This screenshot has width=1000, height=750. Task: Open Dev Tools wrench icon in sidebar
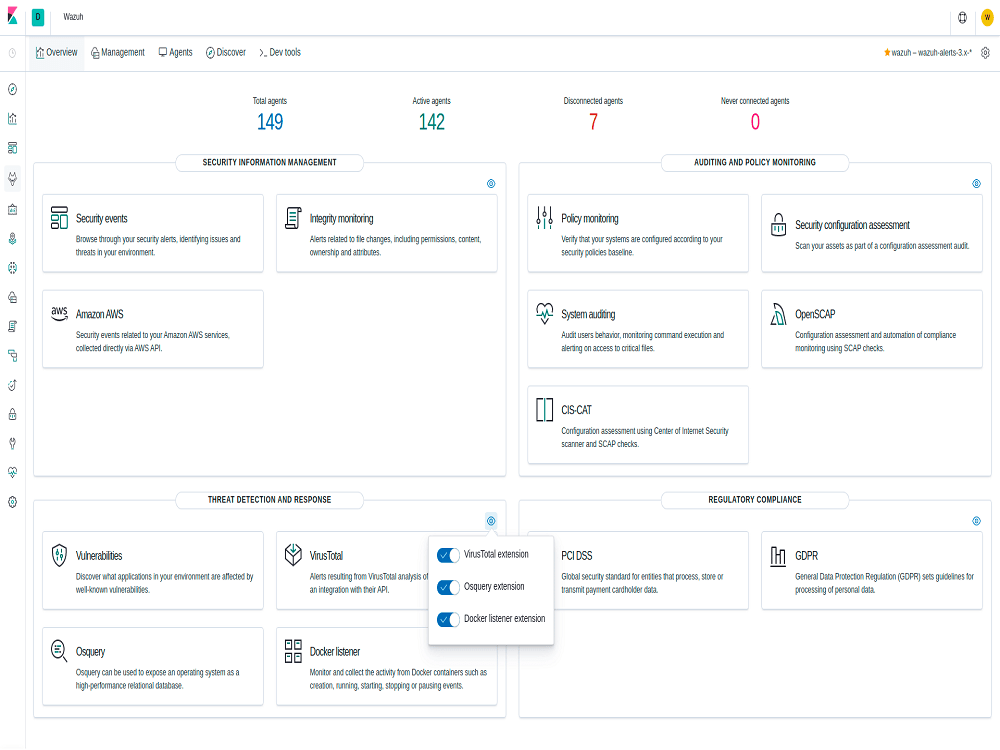point(12,444)
